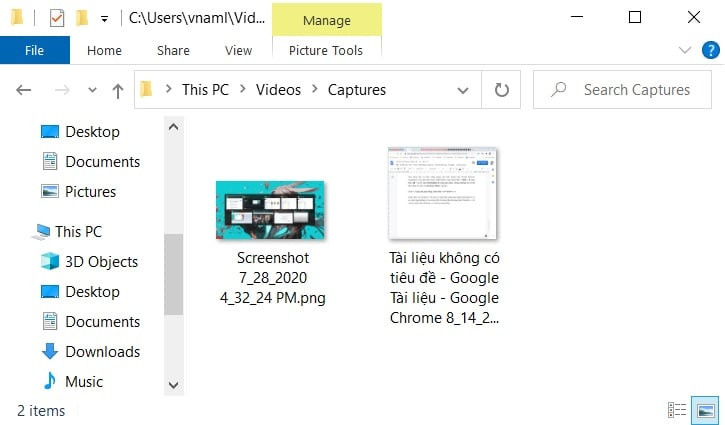Open Help with the question mark icon
This screenshot has width=725, height=425.
(709, 50)
